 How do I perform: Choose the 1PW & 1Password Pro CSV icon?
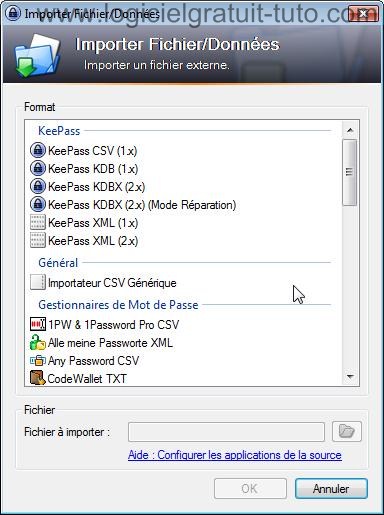(x=38, y=324)
